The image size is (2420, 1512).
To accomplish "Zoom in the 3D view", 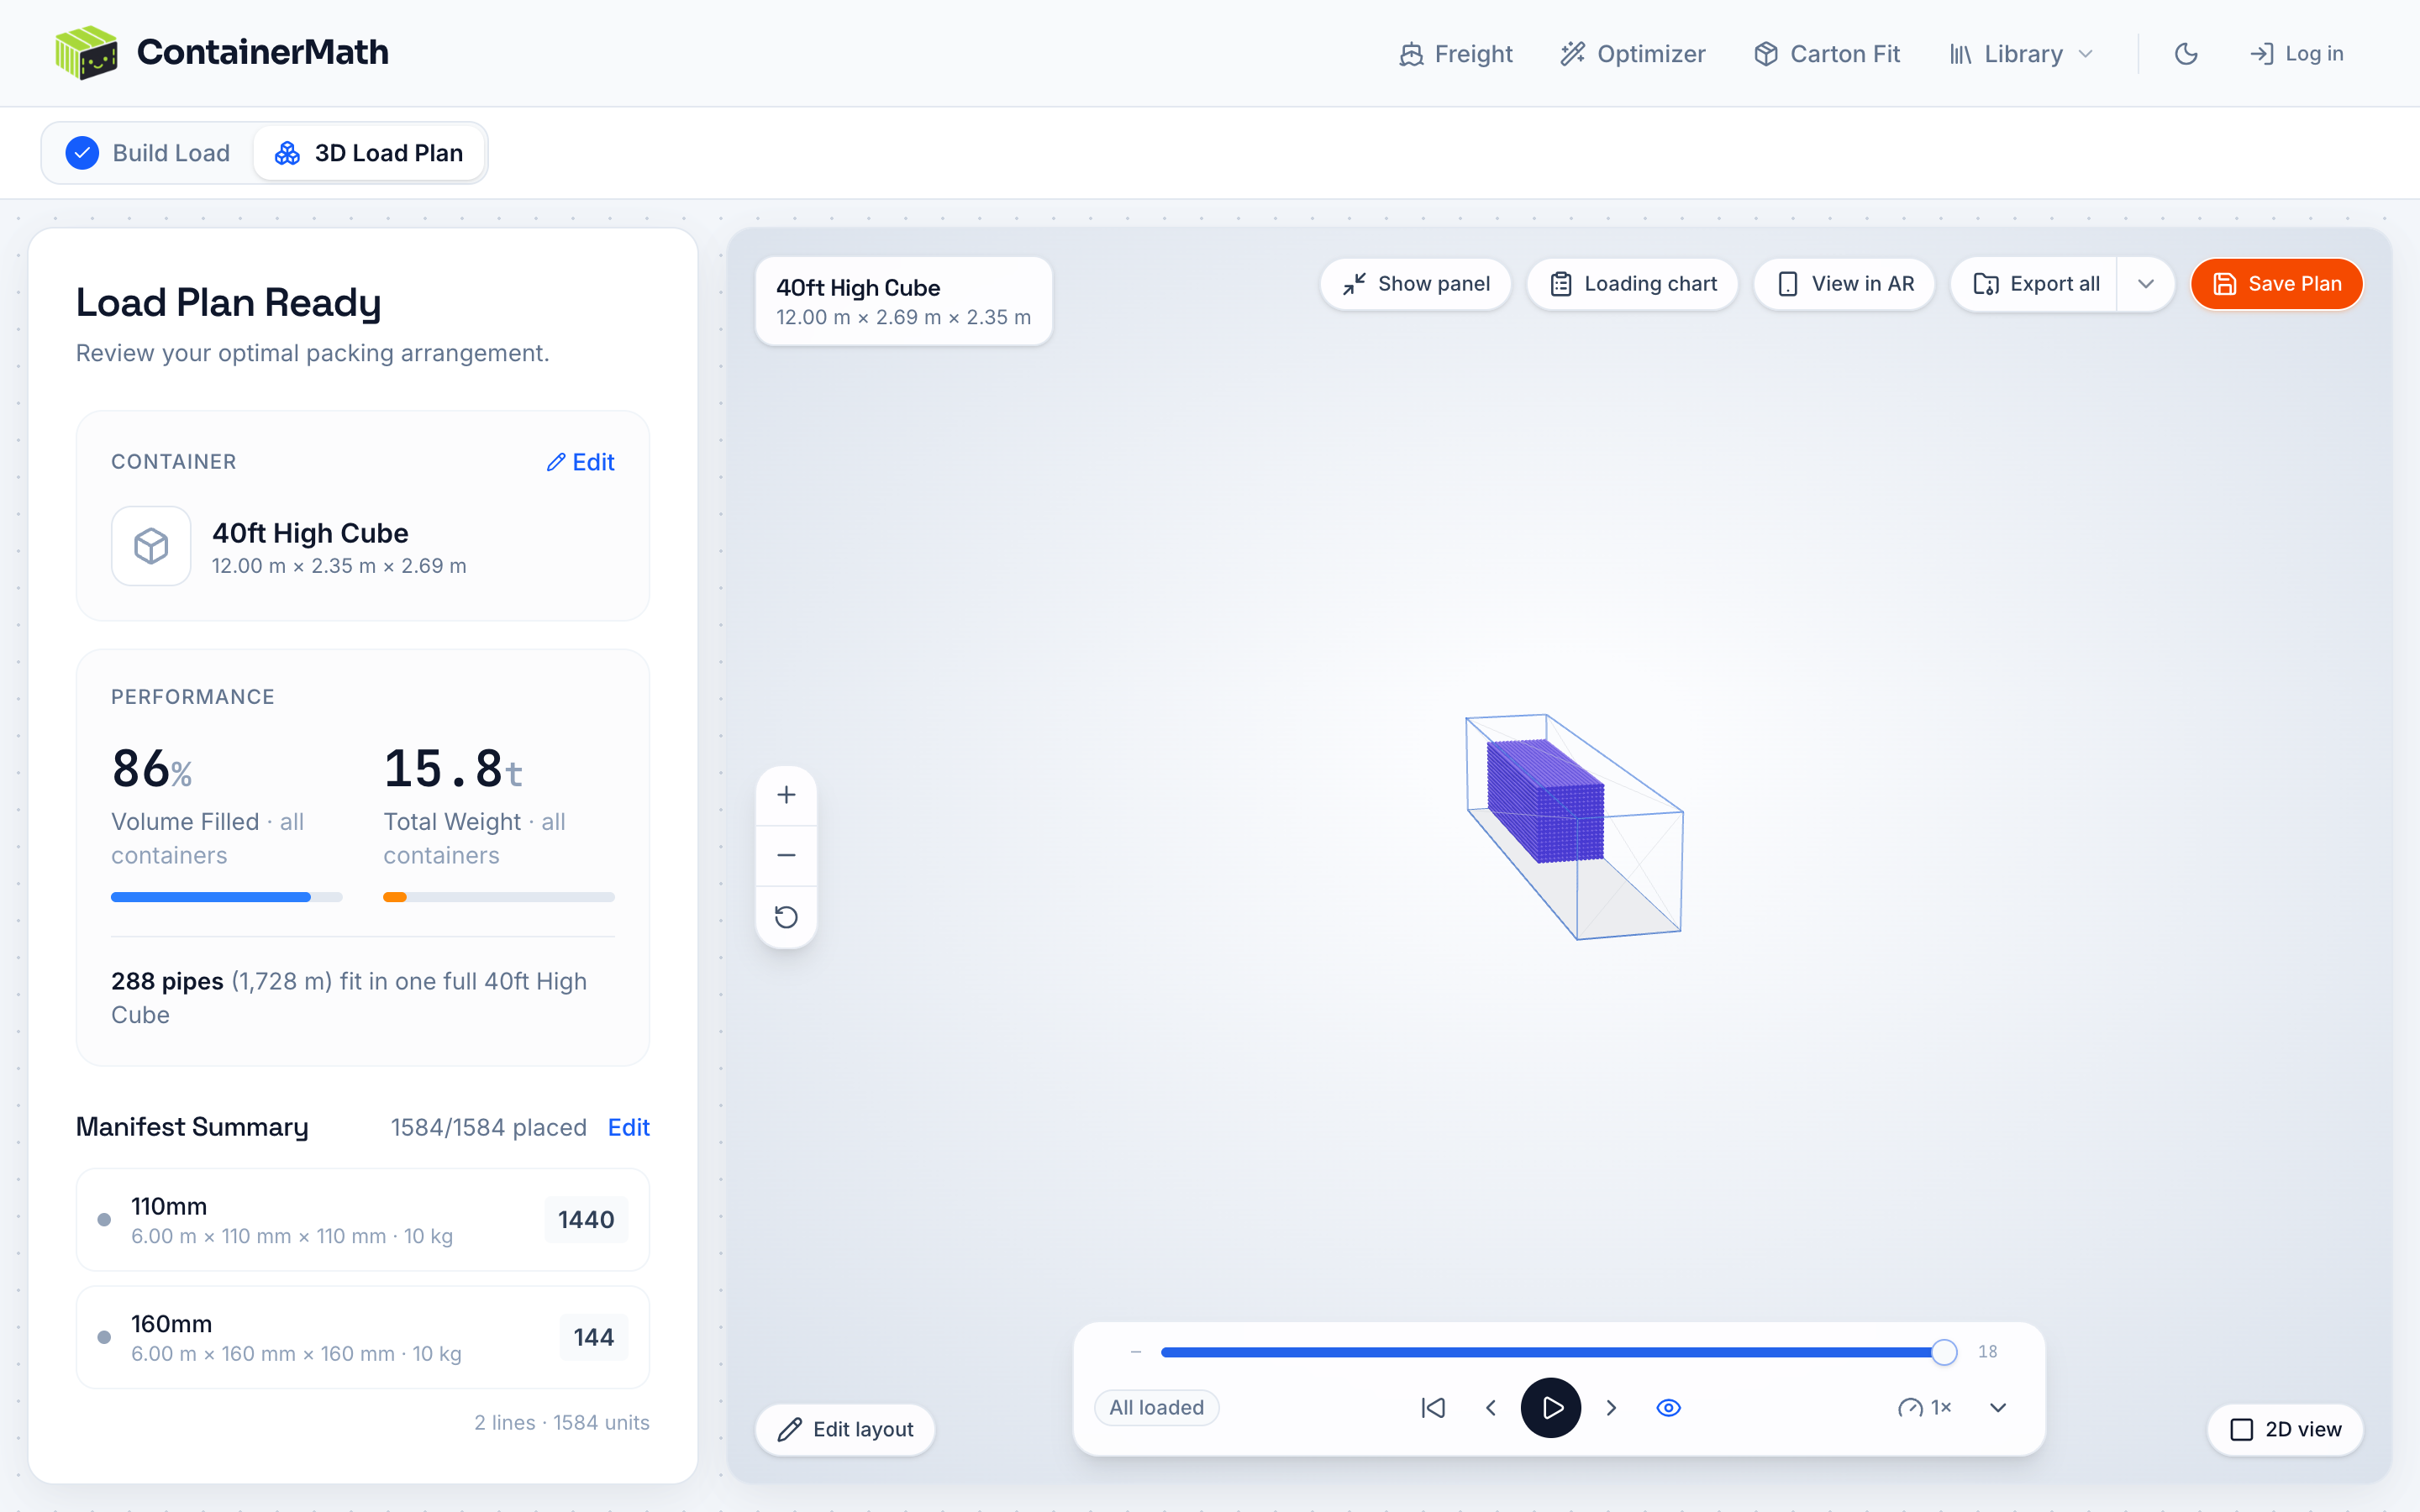I will pos(786,795).
